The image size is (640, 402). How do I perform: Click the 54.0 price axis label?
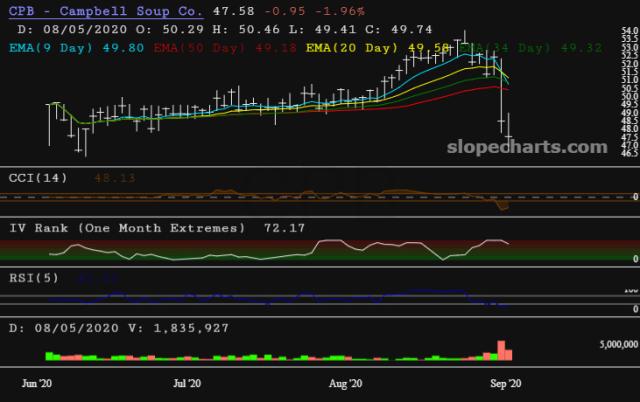[x=629, y=34]
